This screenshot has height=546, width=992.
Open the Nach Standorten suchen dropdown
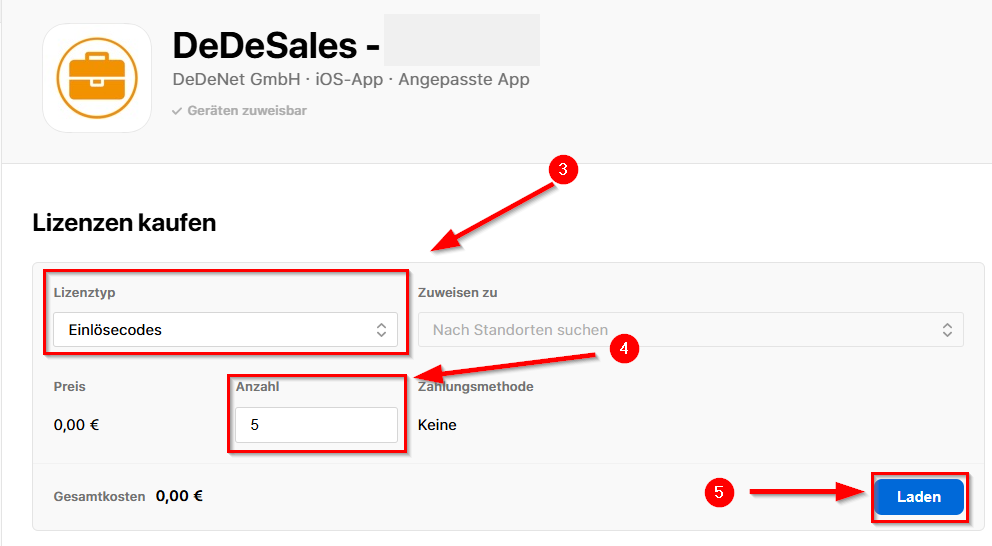click(x=690, y=330)
